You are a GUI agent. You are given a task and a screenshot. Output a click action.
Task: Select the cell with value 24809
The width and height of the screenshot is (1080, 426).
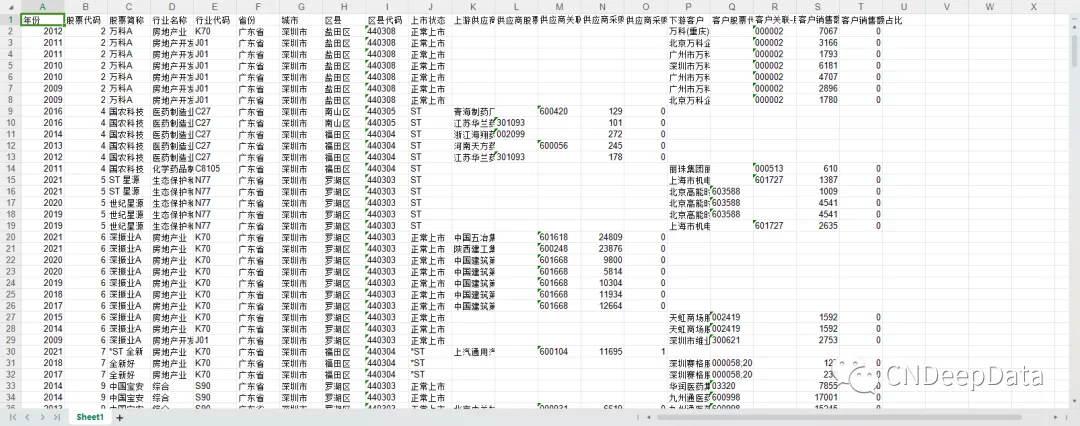pyautogui.click(x=603, y=237)
